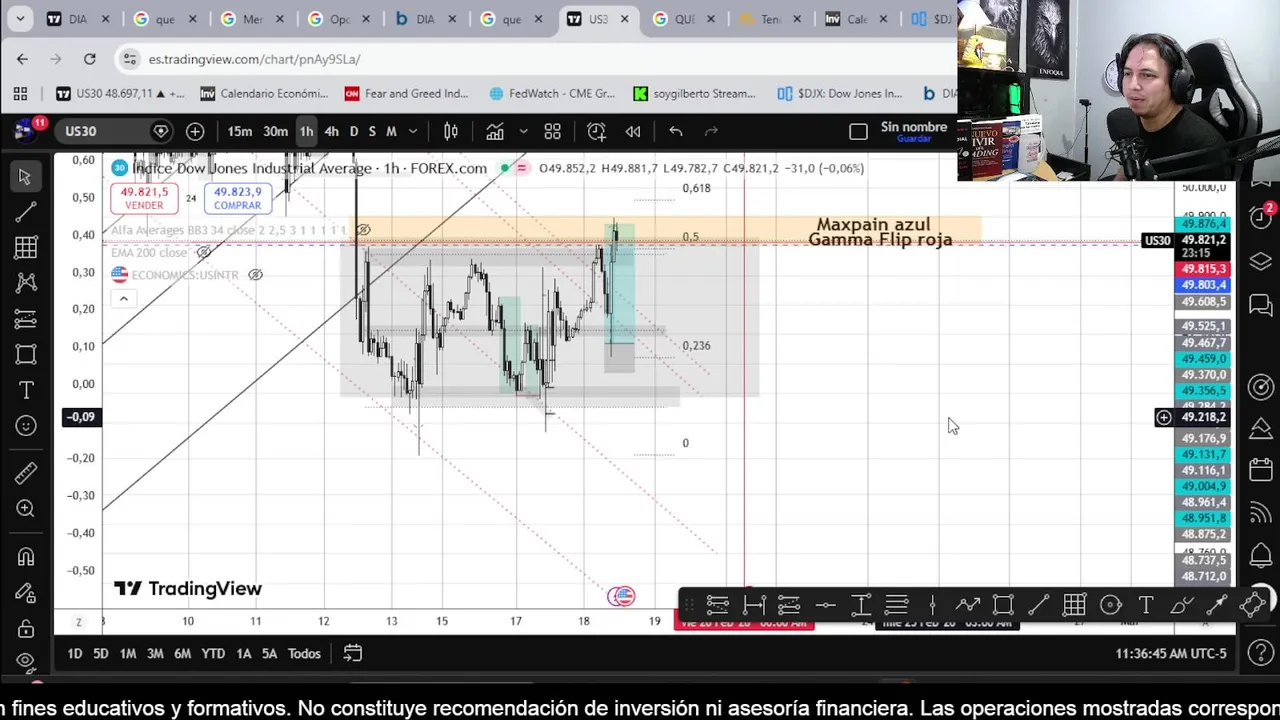Switch to 30m timeframe
Screen dimensions: 1280x720
(276, 131)
